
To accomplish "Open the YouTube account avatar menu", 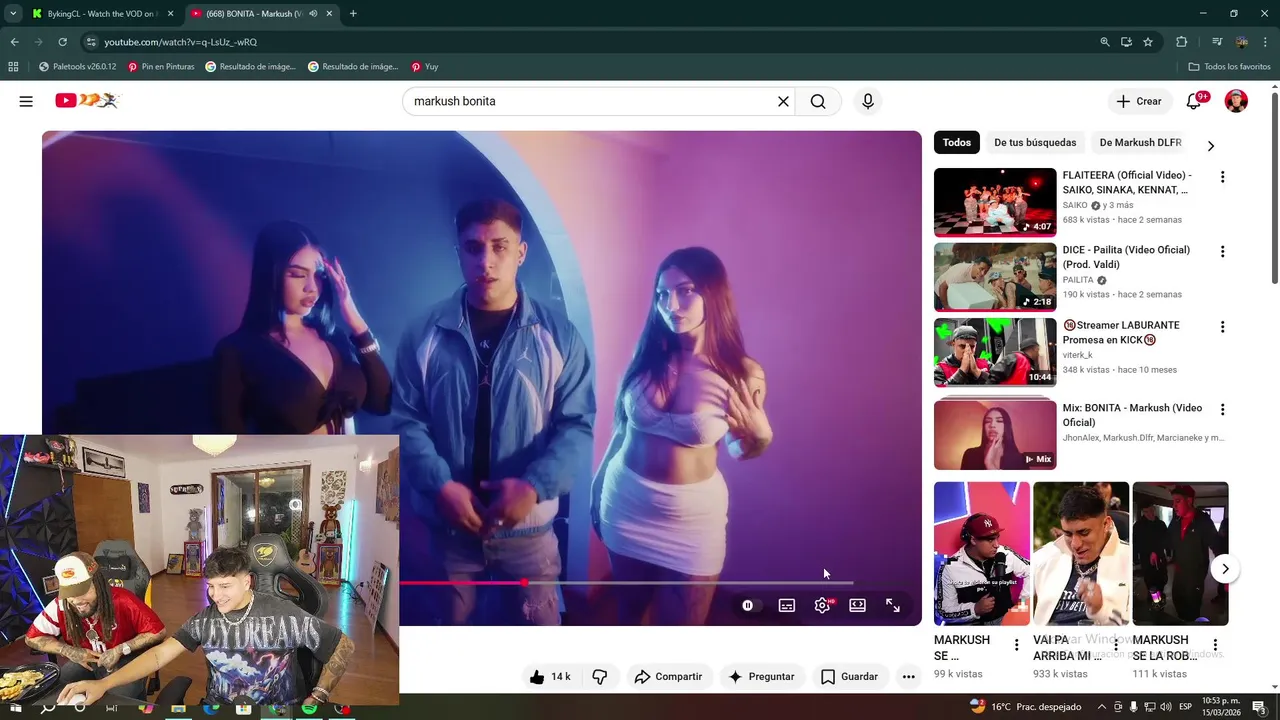I will [x=1236, y=101].
